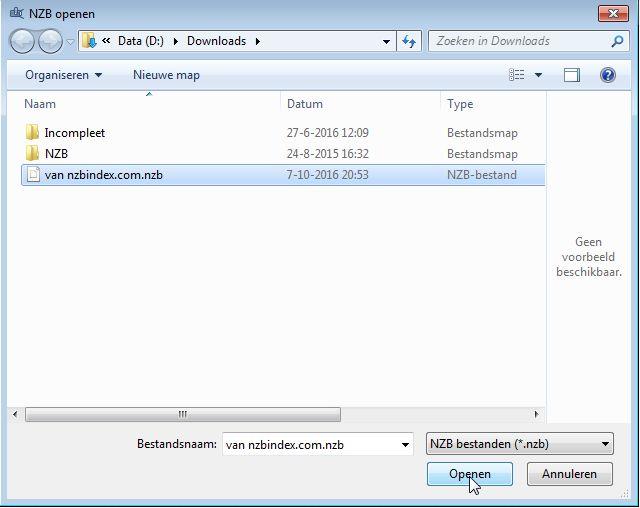Screen dimensions: 640x508
Task: Click the NZB openen title bar icon
Action: pos(17,13)
